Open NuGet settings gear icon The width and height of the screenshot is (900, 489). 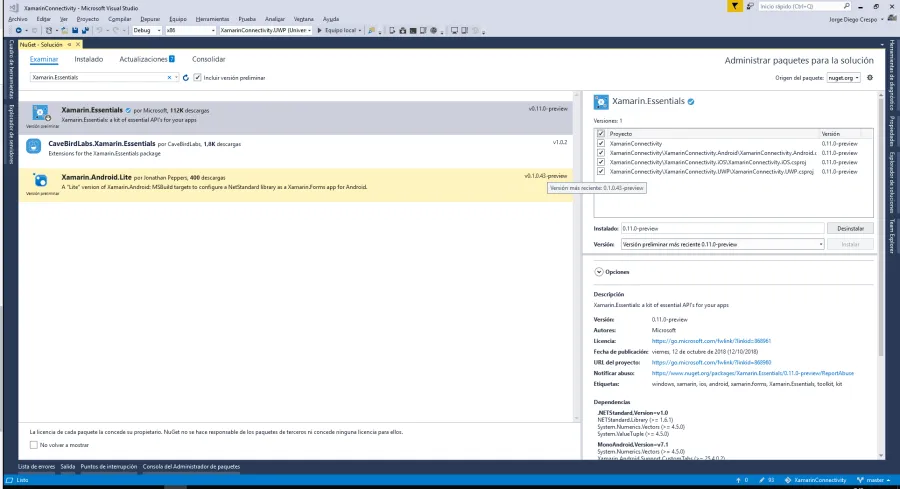pos(870,77)
